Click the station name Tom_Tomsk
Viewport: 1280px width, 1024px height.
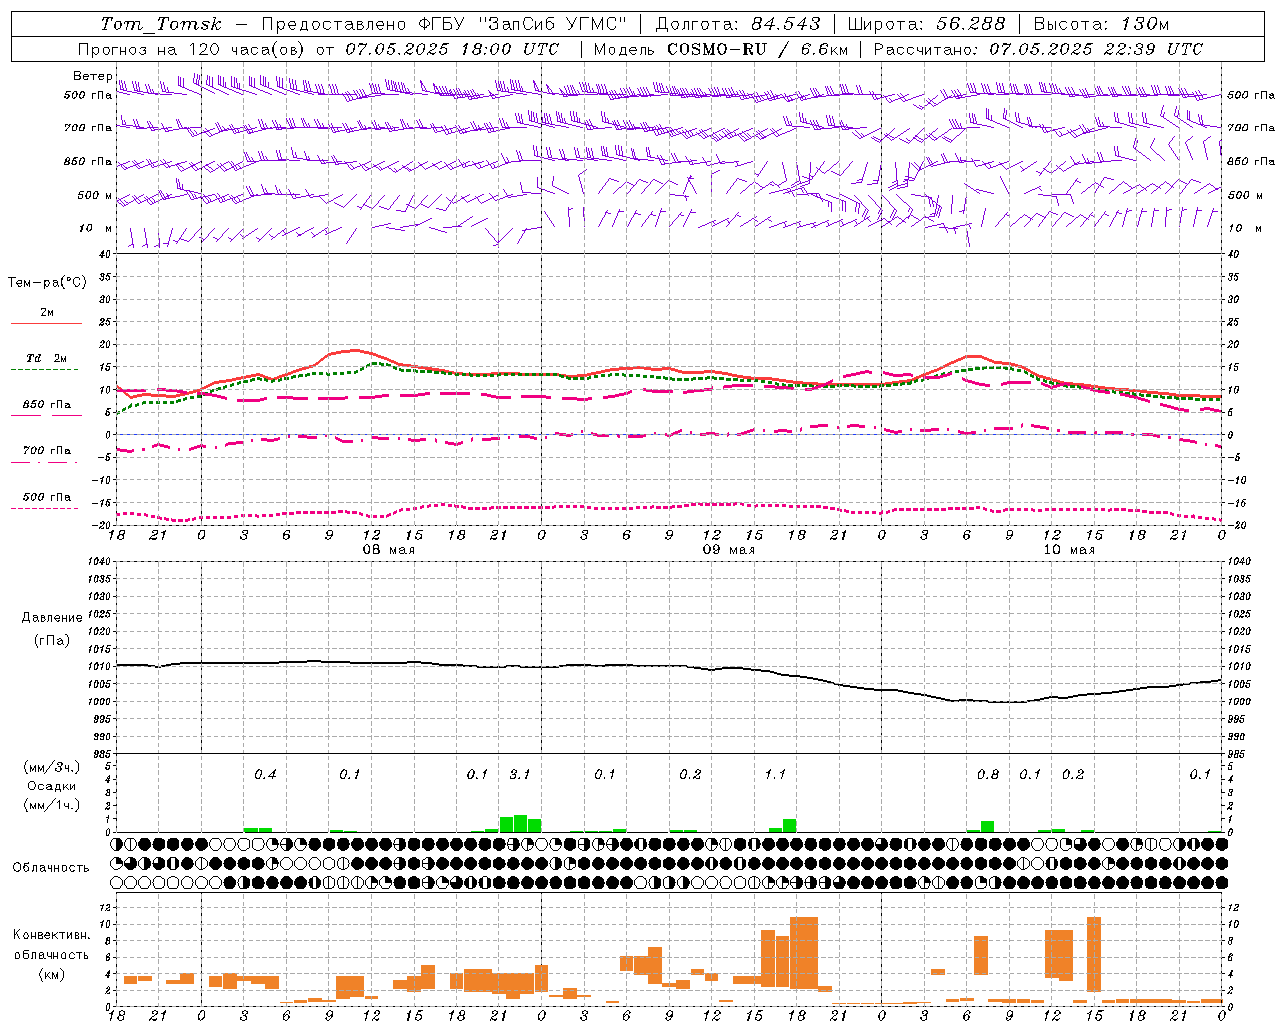[x=161, y=24]
